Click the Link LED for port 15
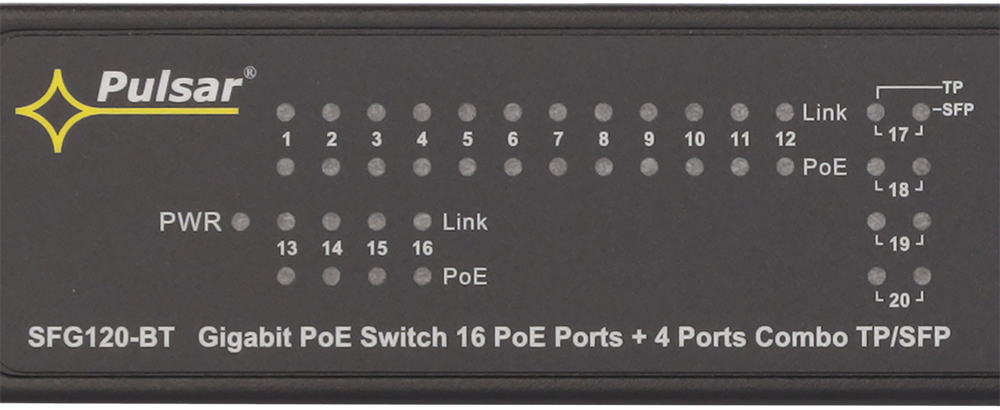Viewport: 1000px width, 410px height. point(376,222)
